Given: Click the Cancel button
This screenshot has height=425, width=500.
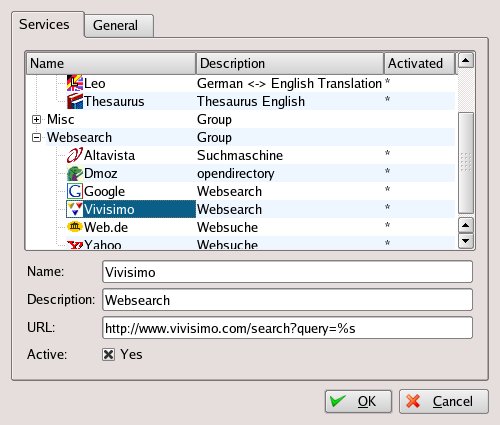Looking at the screenshot, I should (x=444, y=401).
